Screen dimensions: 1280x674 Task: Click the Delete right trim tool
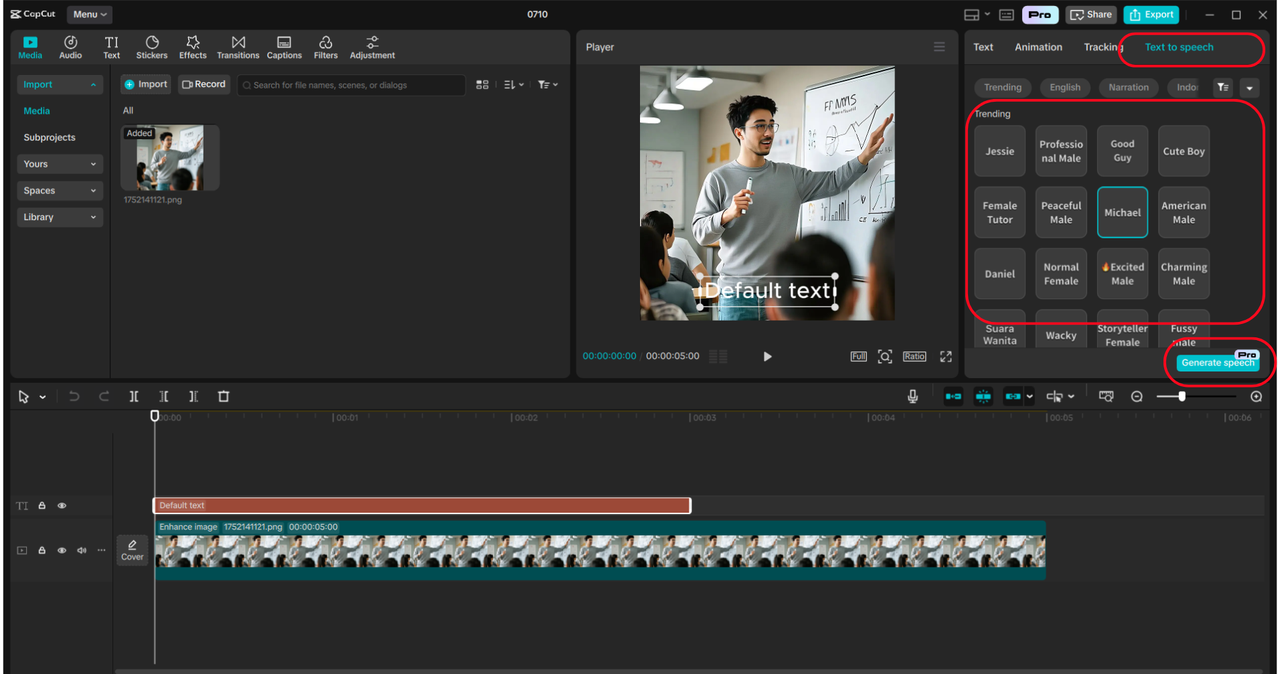click(x=194, y=397)
